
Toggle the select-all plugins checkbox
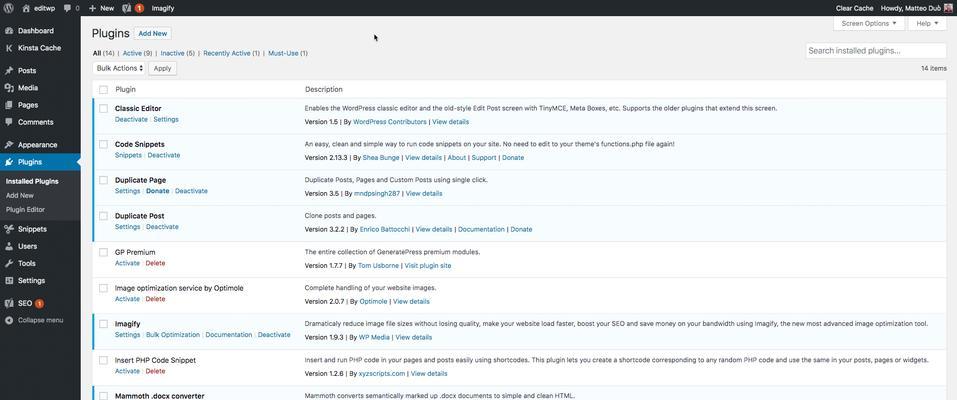click(x=103, y=90)
